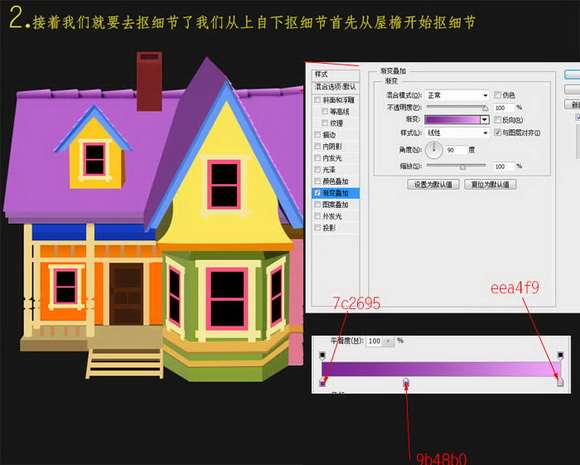Select 混合选项:默认 (Blending Options) entry
This screenshot has height=465, width=580.
(x=335, y=87)
